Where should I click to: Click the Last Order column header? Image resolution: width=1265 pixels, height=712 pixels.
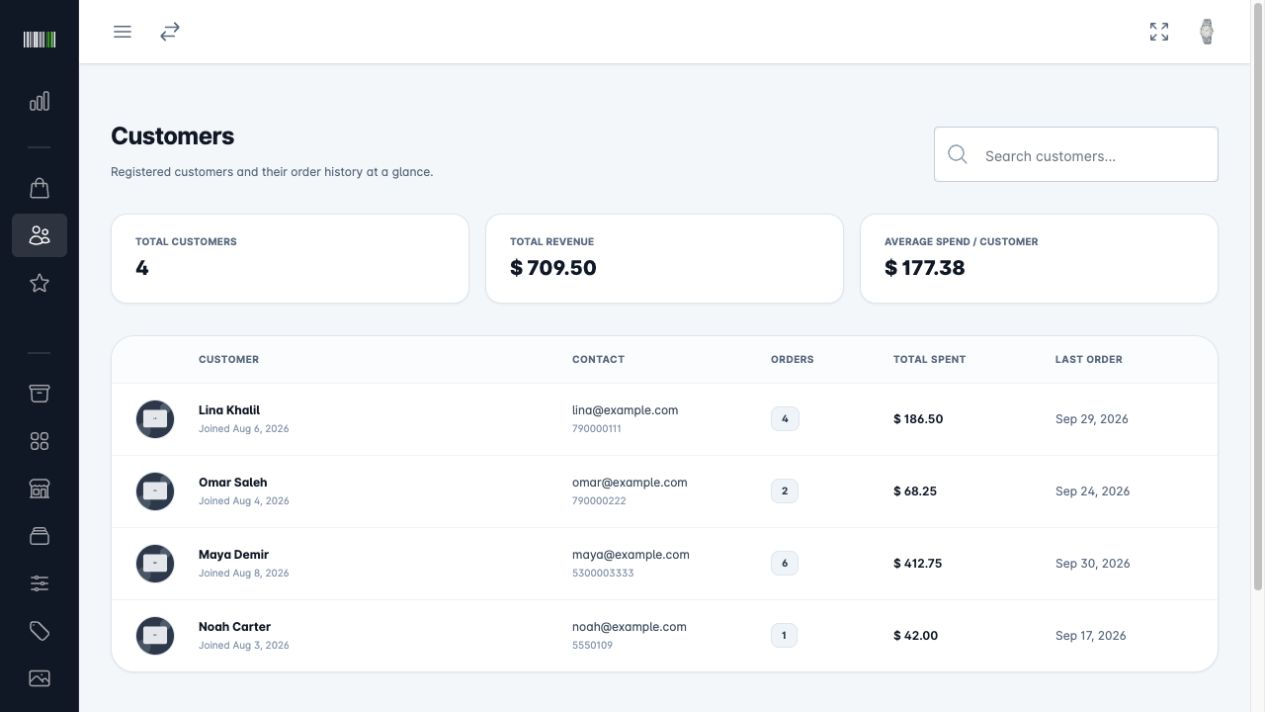click(1089, 359)
